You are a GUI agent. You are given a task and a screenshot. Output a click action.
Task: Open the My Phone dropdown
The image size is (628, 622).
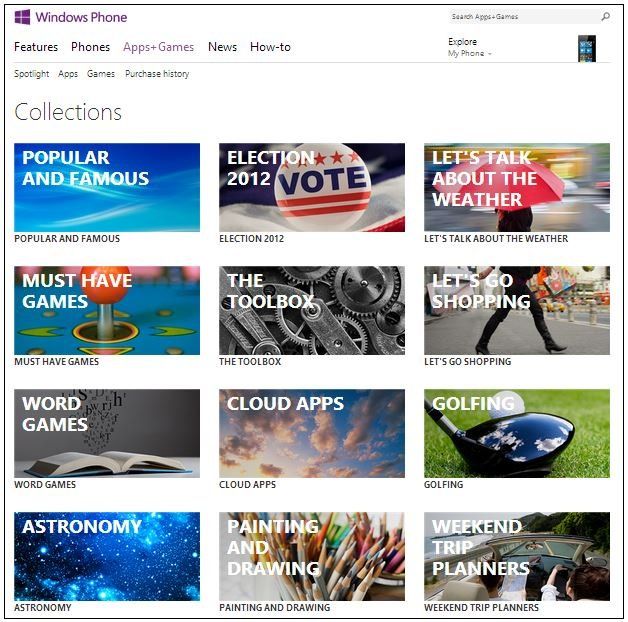tap(469, 53)
